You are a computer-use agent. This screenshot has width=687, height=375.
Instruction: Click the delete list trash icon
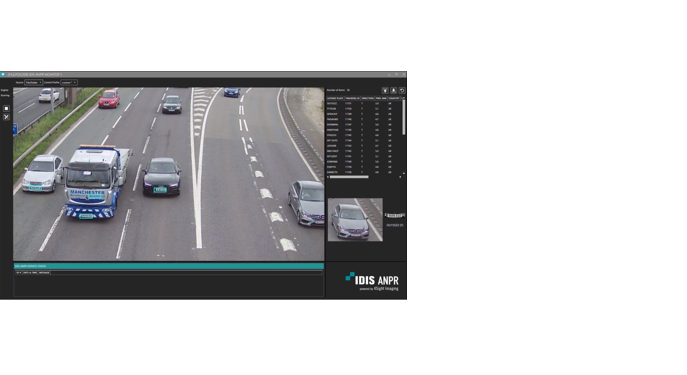pyautogui.click(x=385, y=90)
